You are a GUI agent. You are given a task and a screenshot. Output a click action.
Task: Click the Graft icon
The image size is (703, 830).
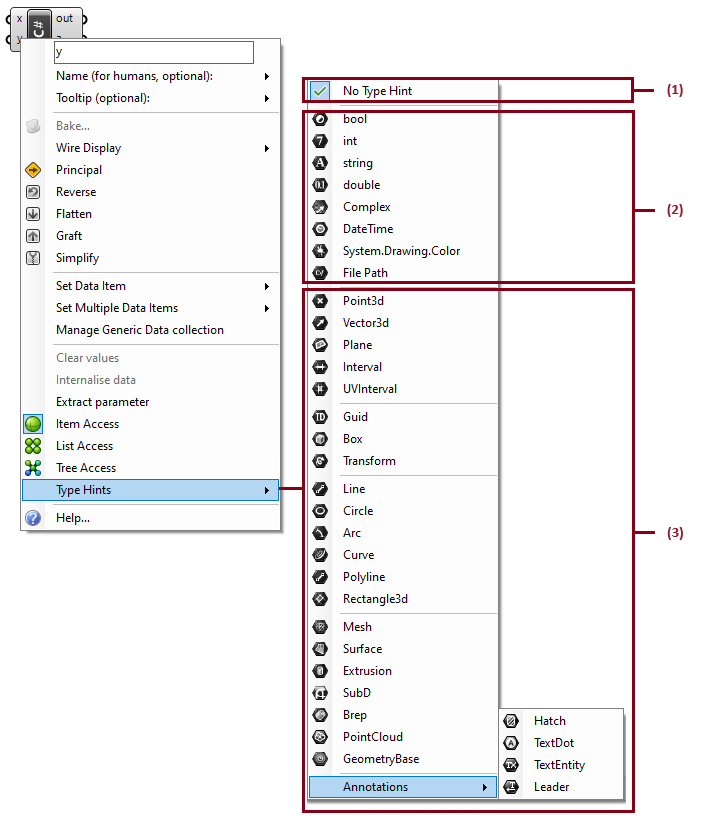click(x=33, y=236)
